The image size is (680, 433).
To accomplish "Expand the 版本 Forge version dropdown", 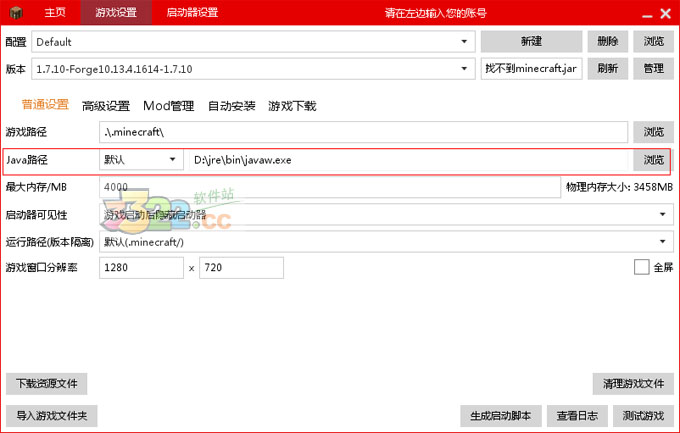I will point(253,69).
